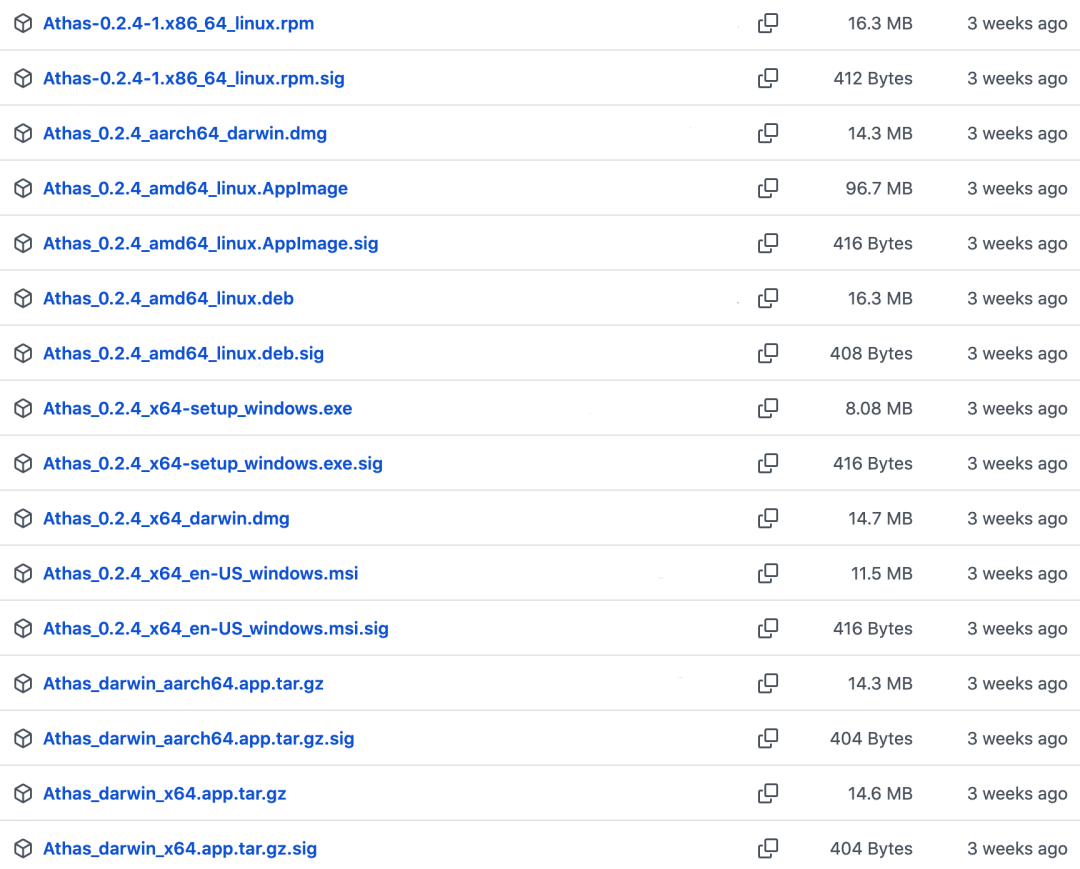Download Athas-0.2.4-1.x86_64_linux.rpm

click(178, 24)
